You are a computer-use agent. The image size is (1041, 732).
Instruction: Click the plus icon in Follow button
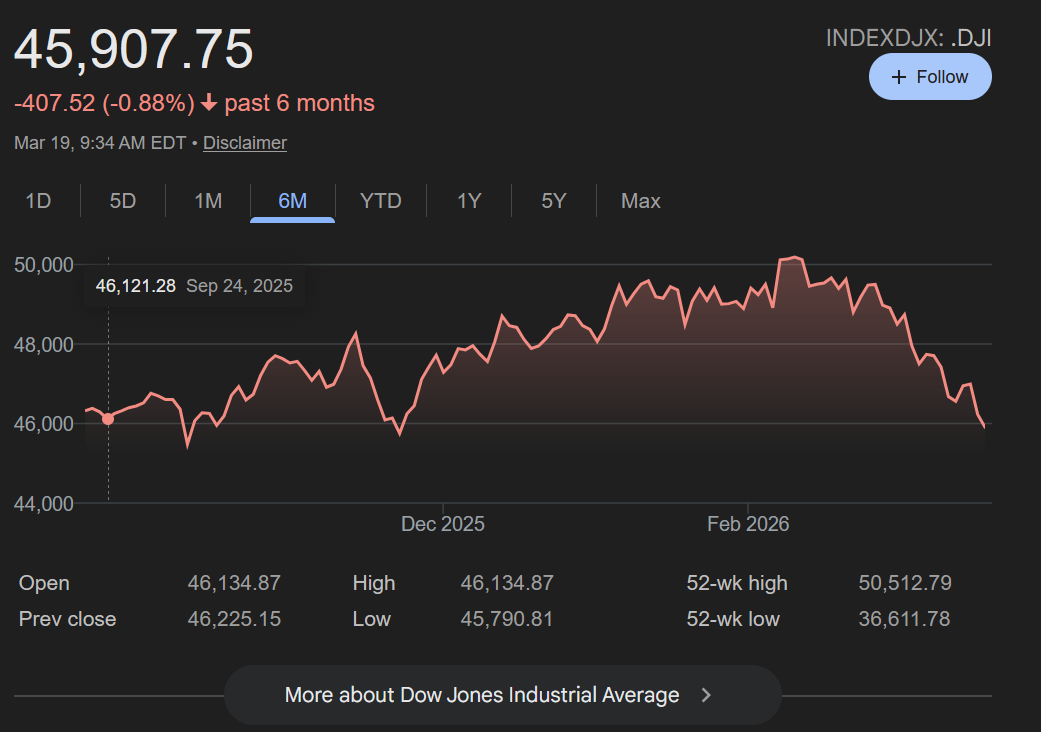(899, 77)
